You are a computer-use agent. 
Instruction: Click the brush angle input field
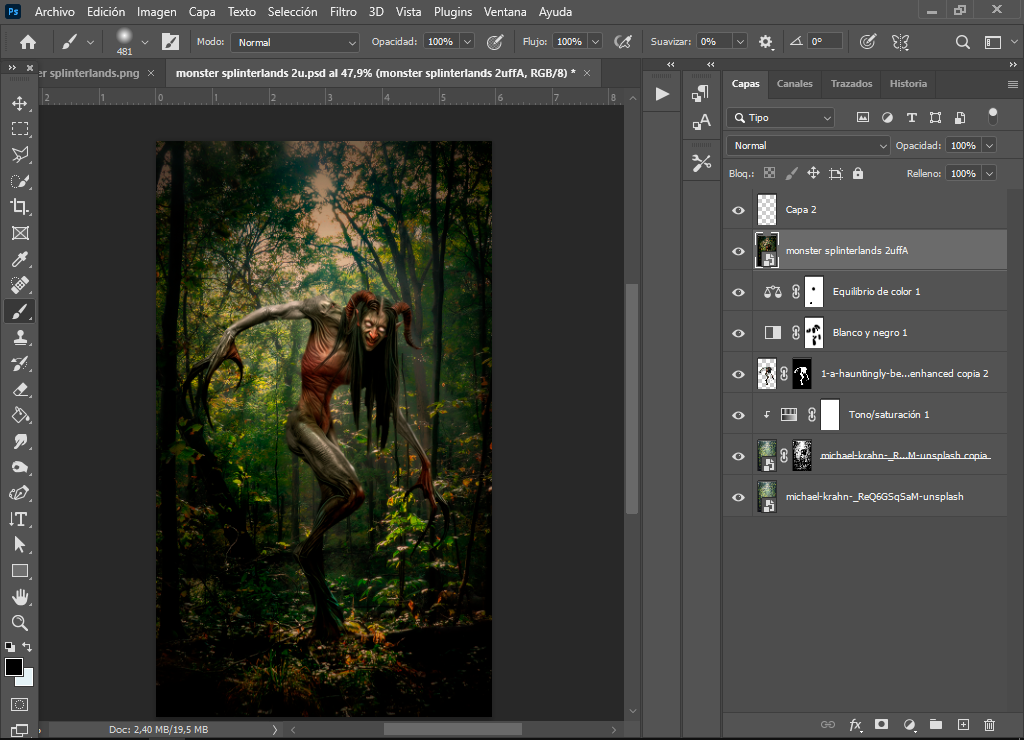(x=825, y=42)
